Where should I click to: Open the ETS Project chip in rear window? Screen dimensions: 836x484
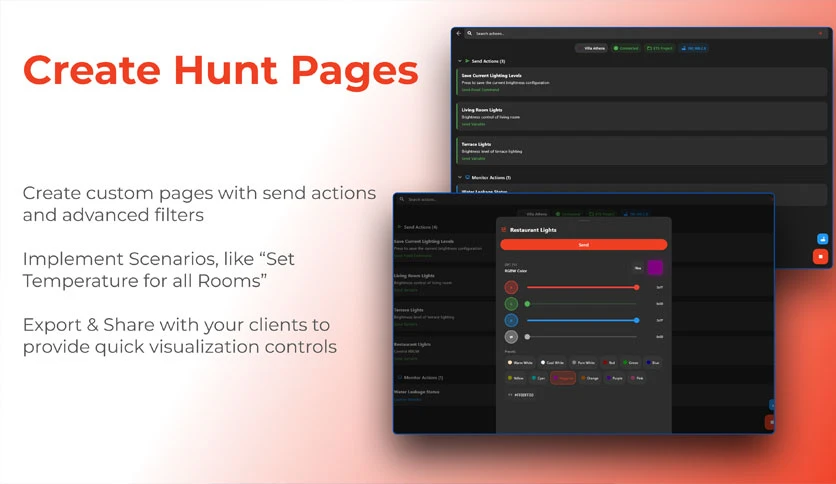[x=660, y=48]
